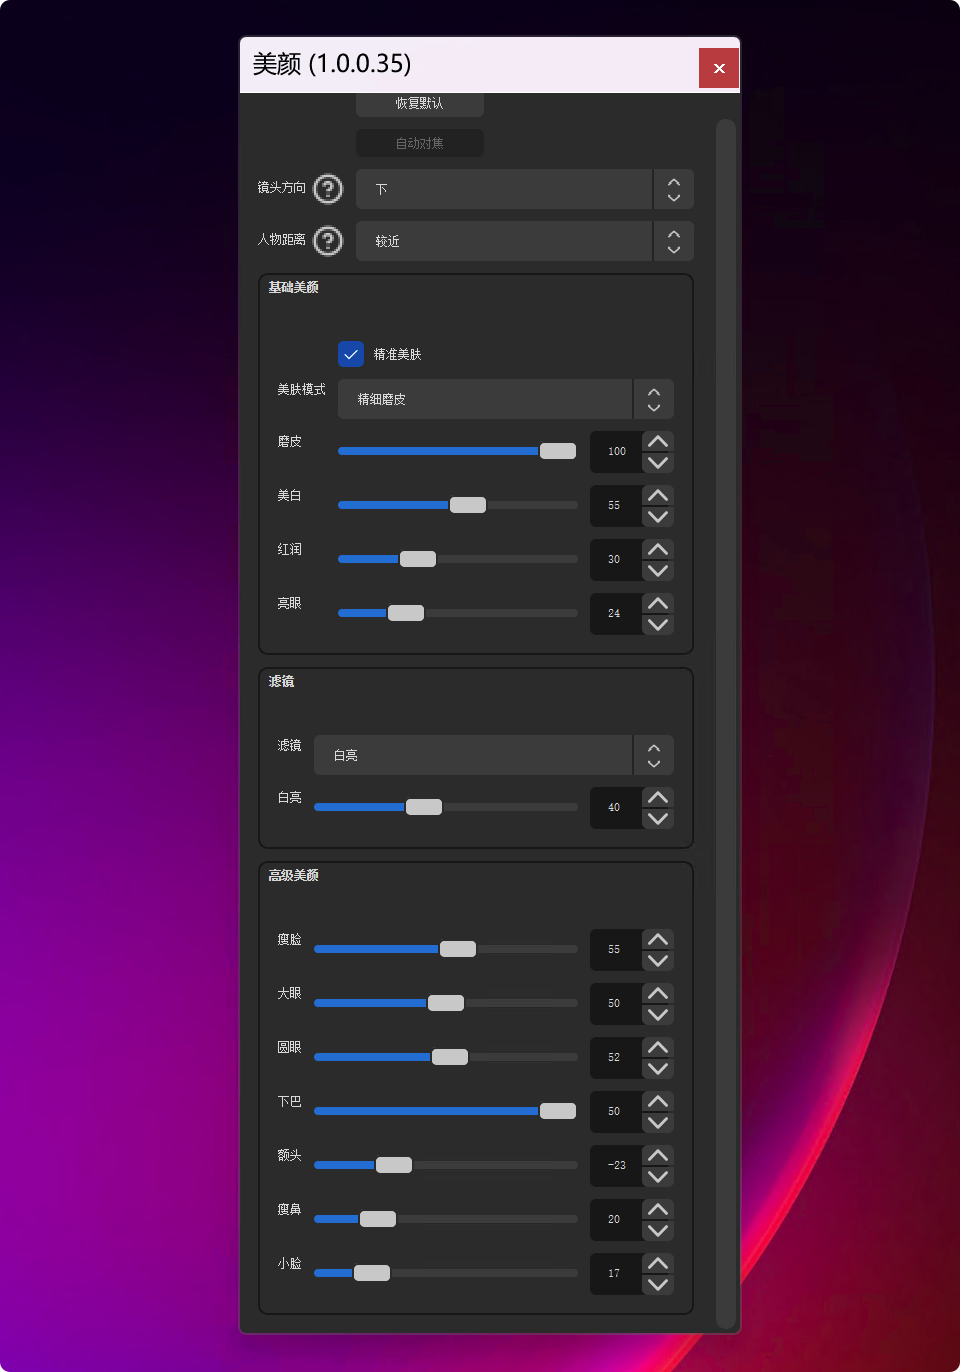960x1372 pixels.
Task: Uncheck the 精准美肤 checkbox
Action: 351,354
